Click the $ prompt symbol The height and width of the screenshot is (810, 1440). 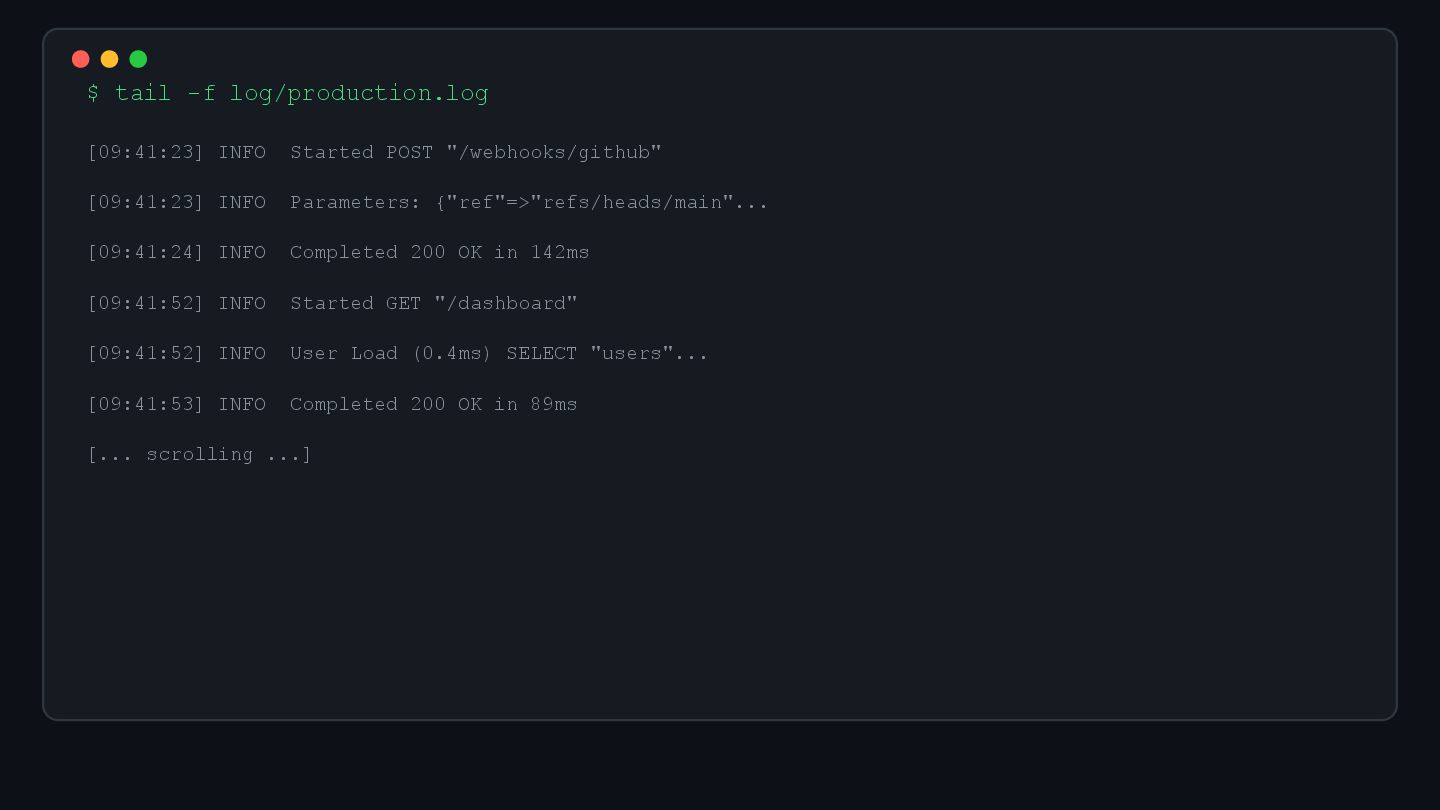(93, 93)
